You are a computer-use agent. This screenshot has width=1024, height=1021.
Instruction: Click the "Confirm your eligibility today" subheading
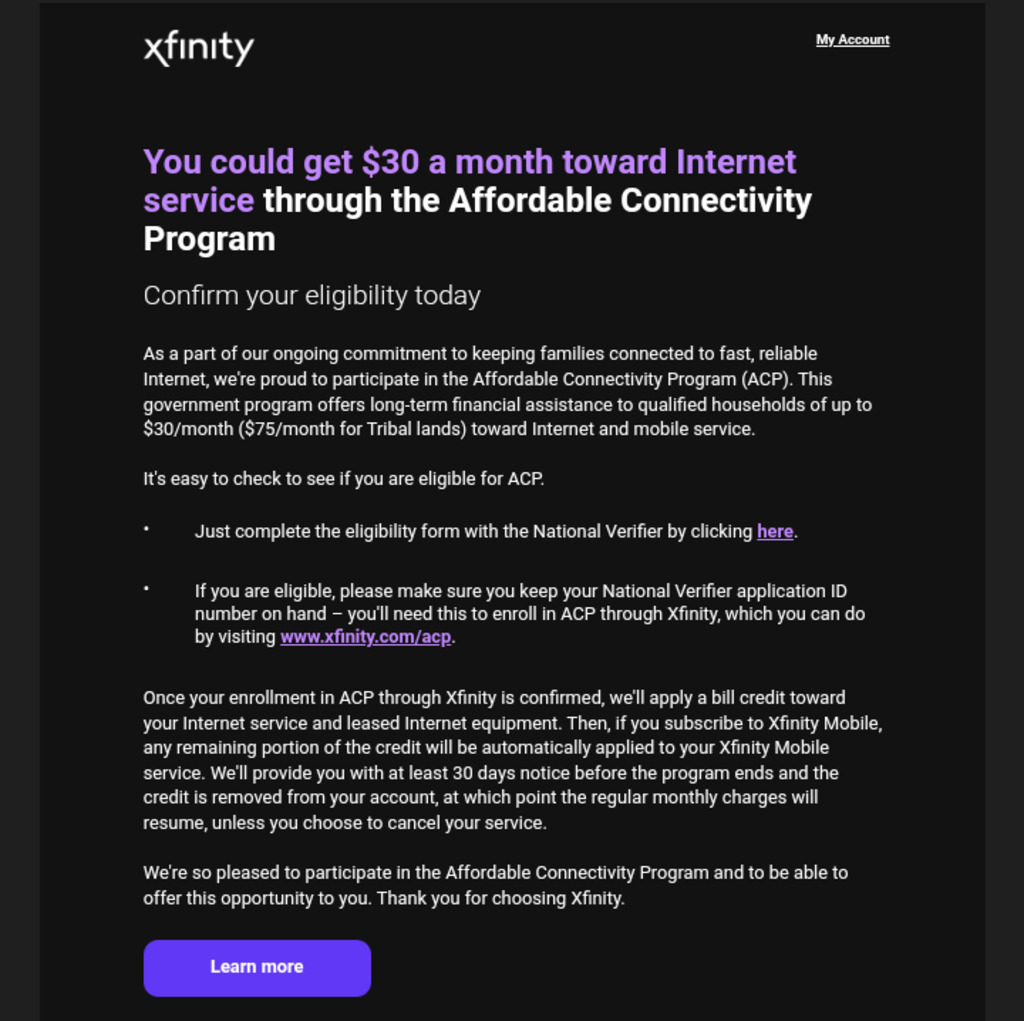point(312,296)
